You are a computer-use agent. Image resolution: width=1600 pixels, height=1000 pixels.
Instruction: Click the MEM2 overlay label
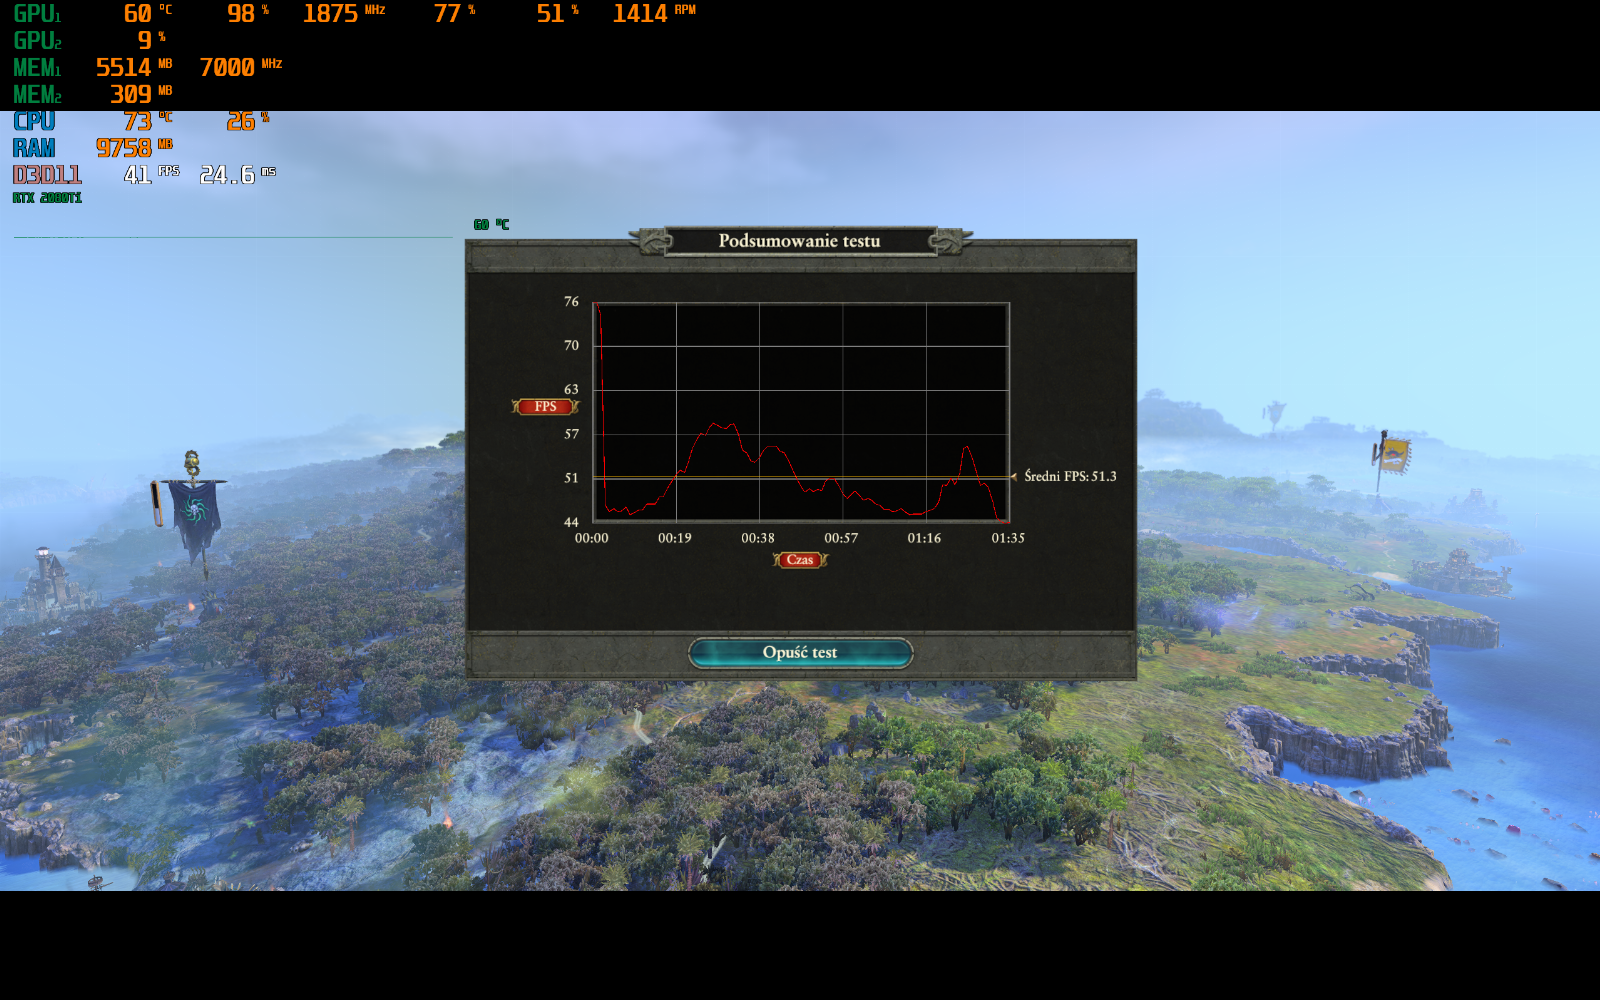tap(37, 95)
